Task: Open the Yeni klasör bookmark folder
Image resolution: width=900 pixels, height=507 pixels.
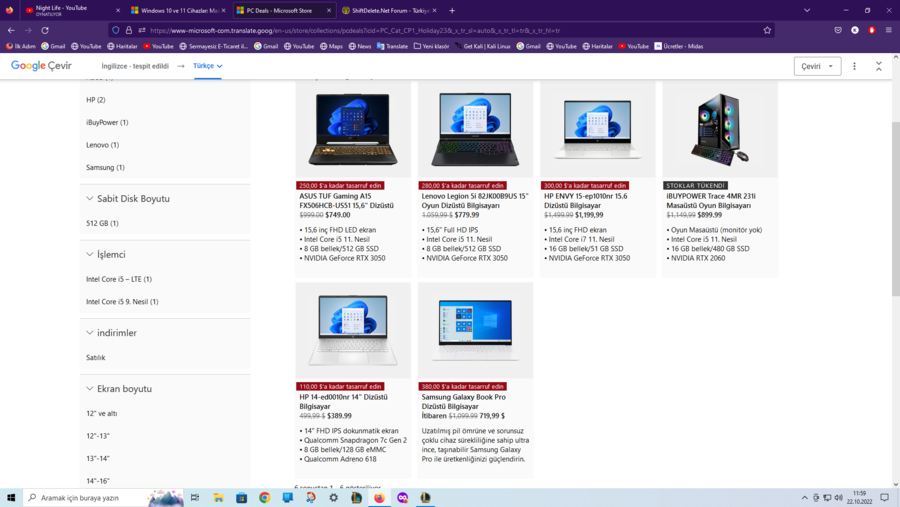Action: click(x=431, y=47)
